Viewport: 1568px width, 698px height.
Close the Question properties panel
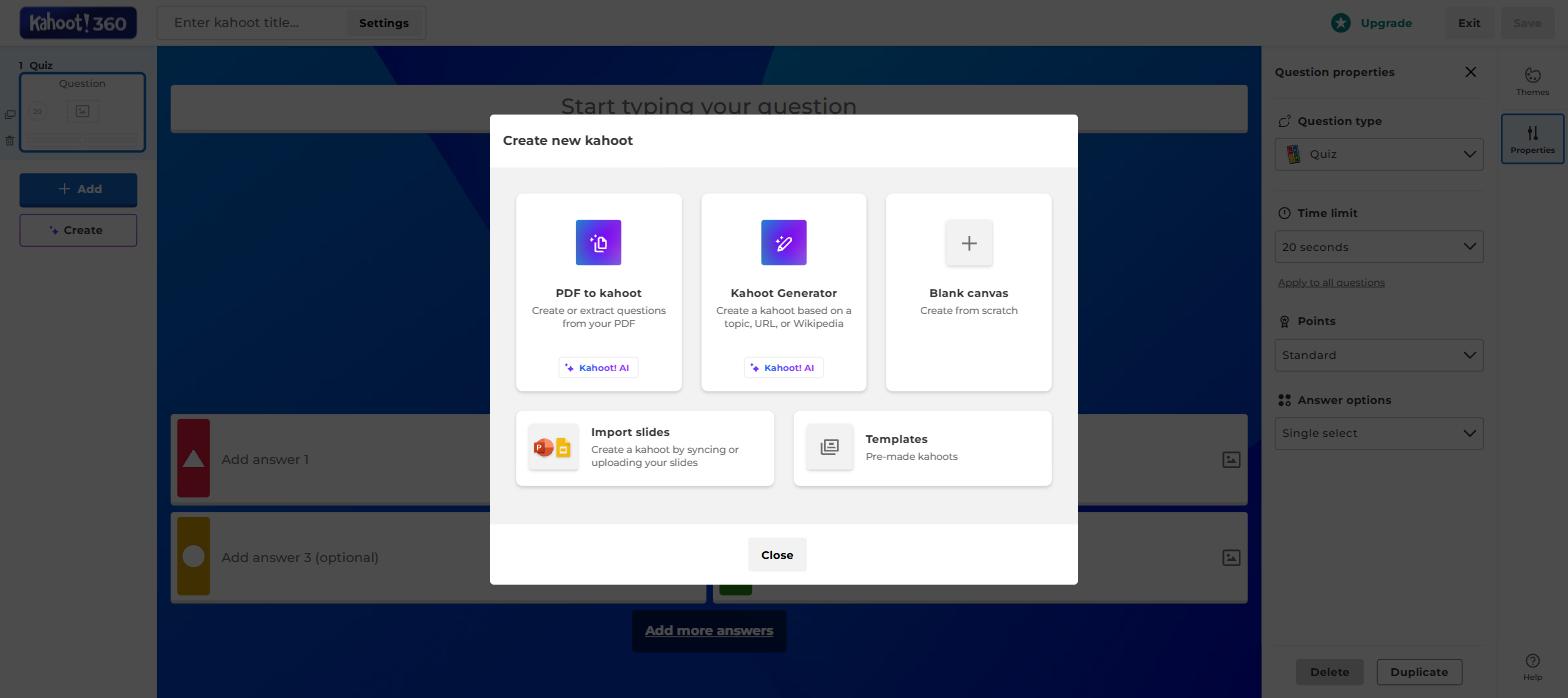1470,72
